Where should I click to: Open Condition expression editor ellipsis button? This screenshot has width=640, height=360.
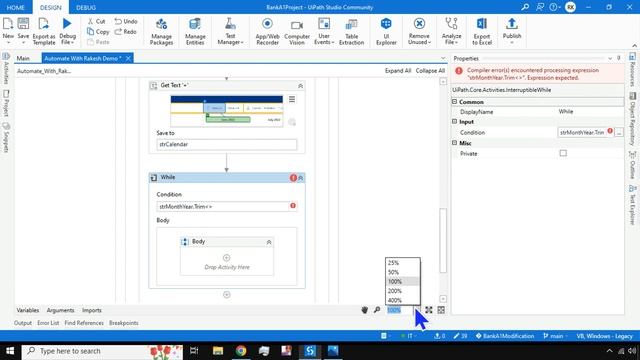click(619, 132)
